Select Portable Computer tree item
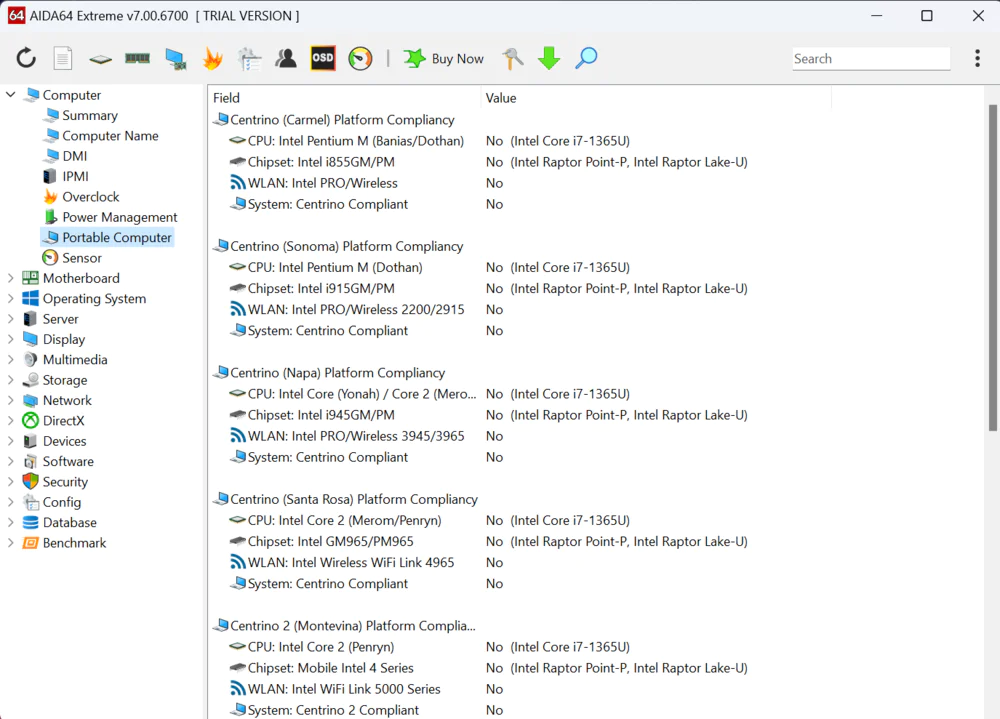Screen dimensions: 1000x719 click(x=107, y=237)
